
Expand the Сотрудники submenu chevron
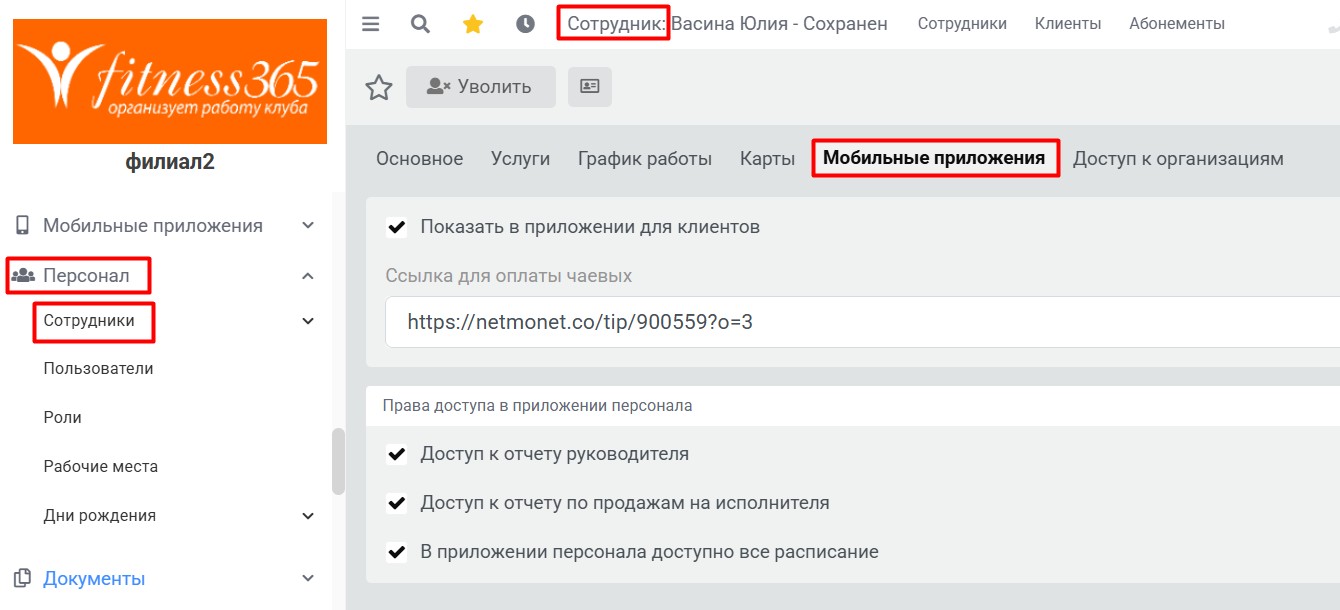point(308,321)
